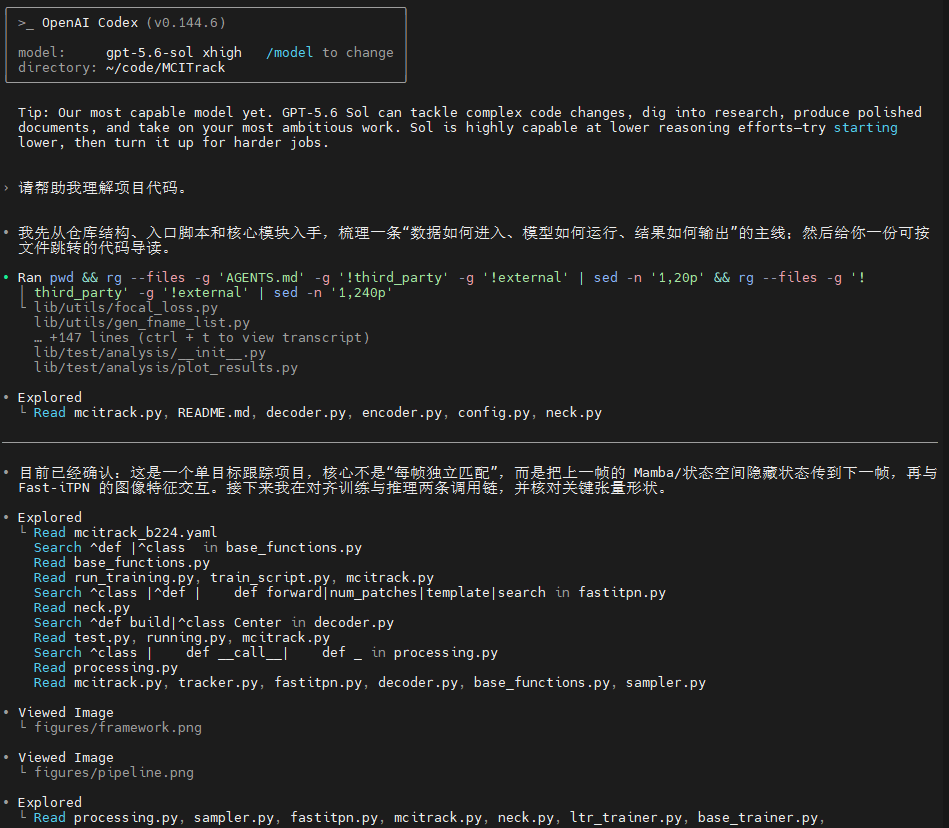The width and height of the screenshot is (949, 828).
Task: Click mcitrack_b224.yaml file name
Action: click(145, 533)
